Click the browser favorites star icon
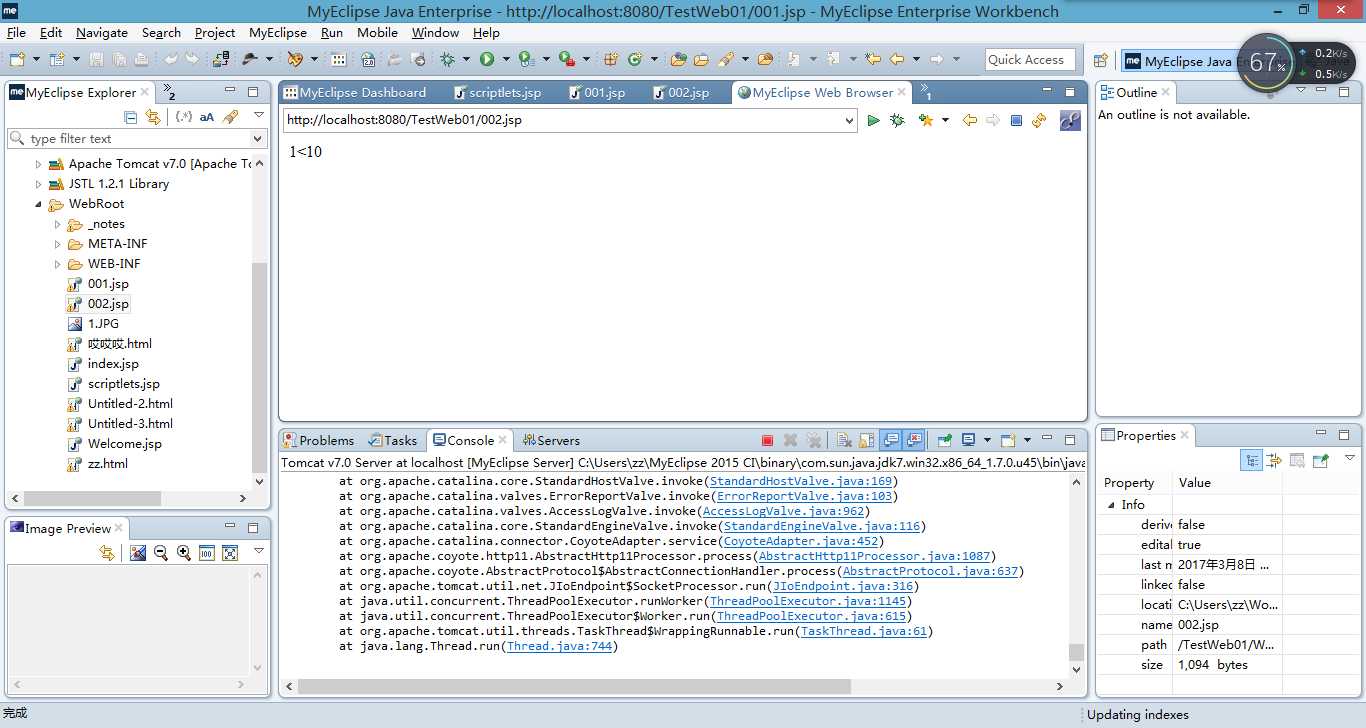The image size is (1366, 728). coord(926,120)
